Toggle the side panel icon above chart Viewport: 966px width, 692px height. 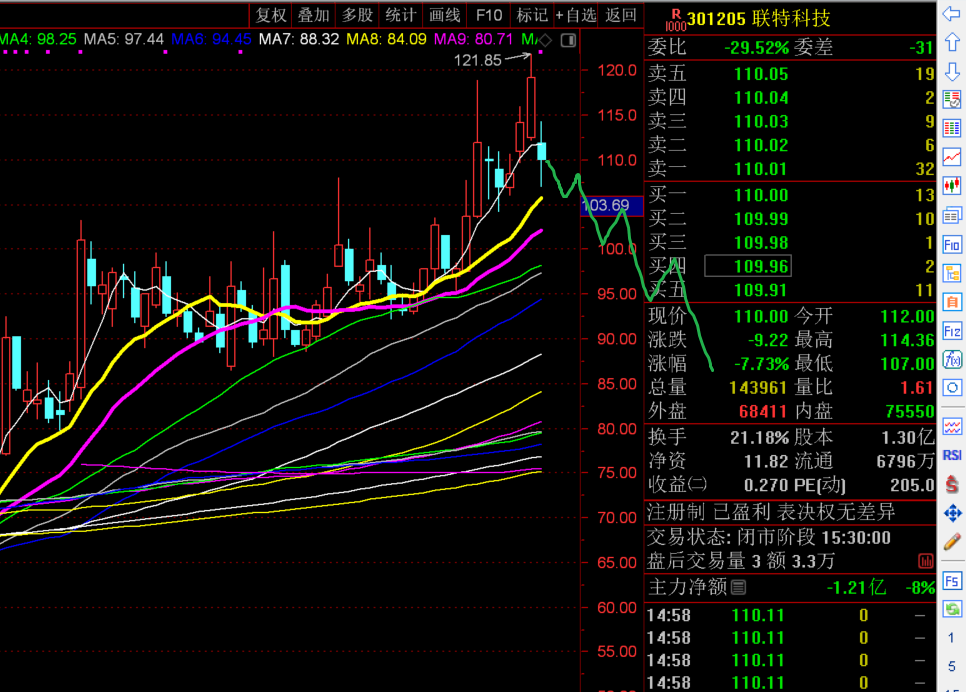click(x=568, y=41)
